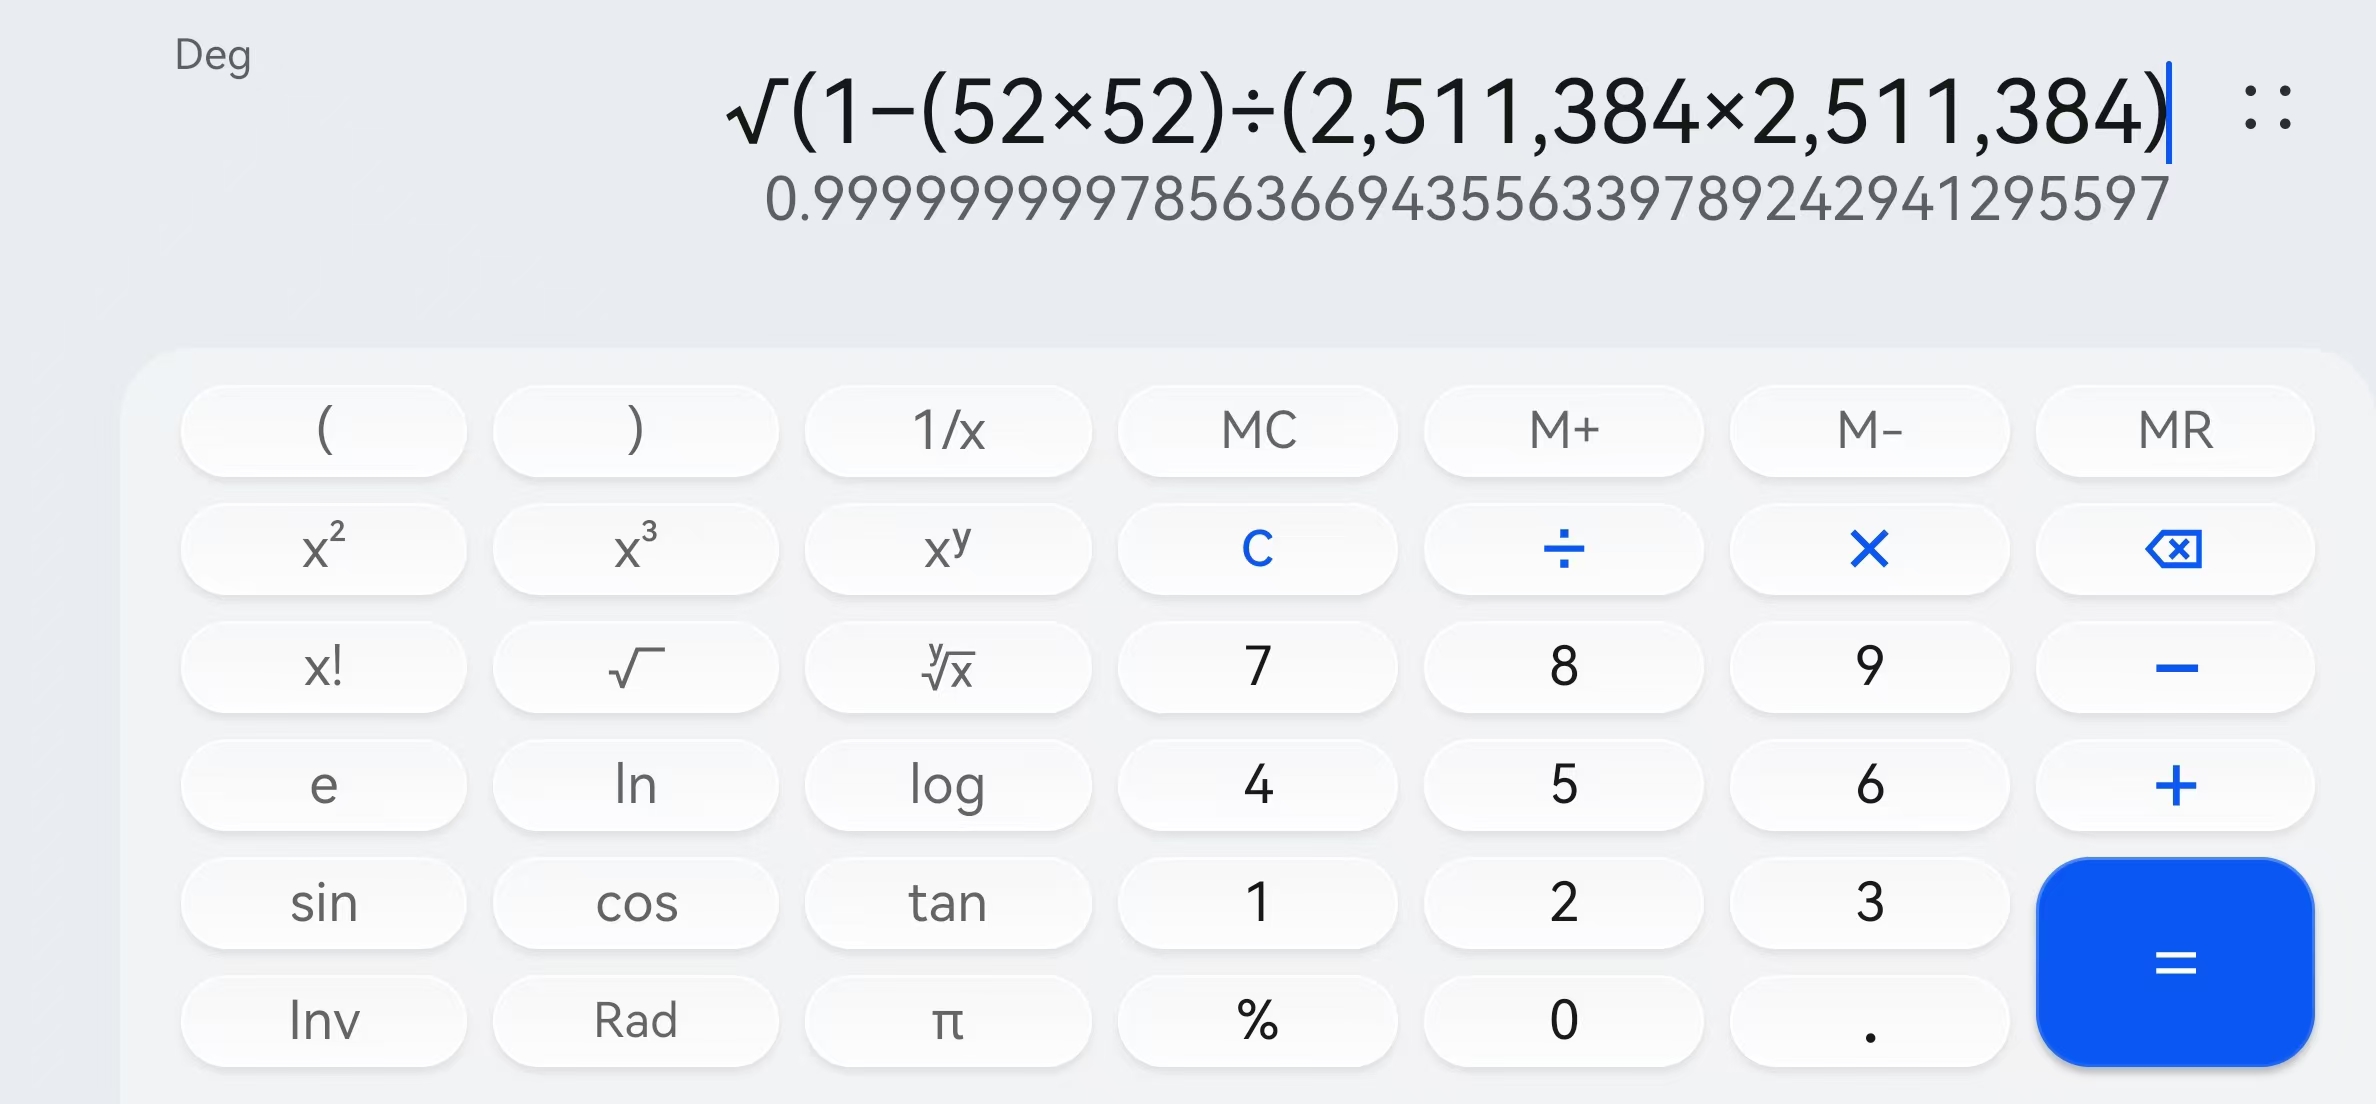
Task: Tap the calculated result value
Action: click(1466, 198)
